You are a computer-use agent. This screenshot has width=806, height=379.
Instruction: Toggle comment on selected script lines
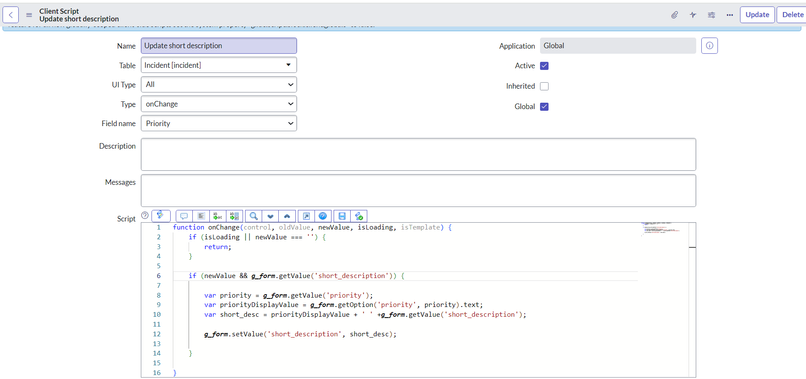coord(184,216)
